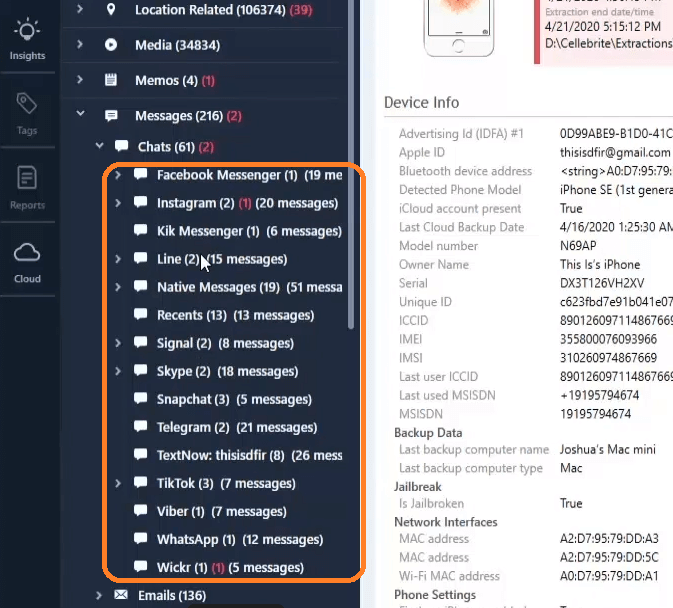Expand the Signal chats node
The height and width of the screenshot is (608, 673).
click(x=118, y=343)
